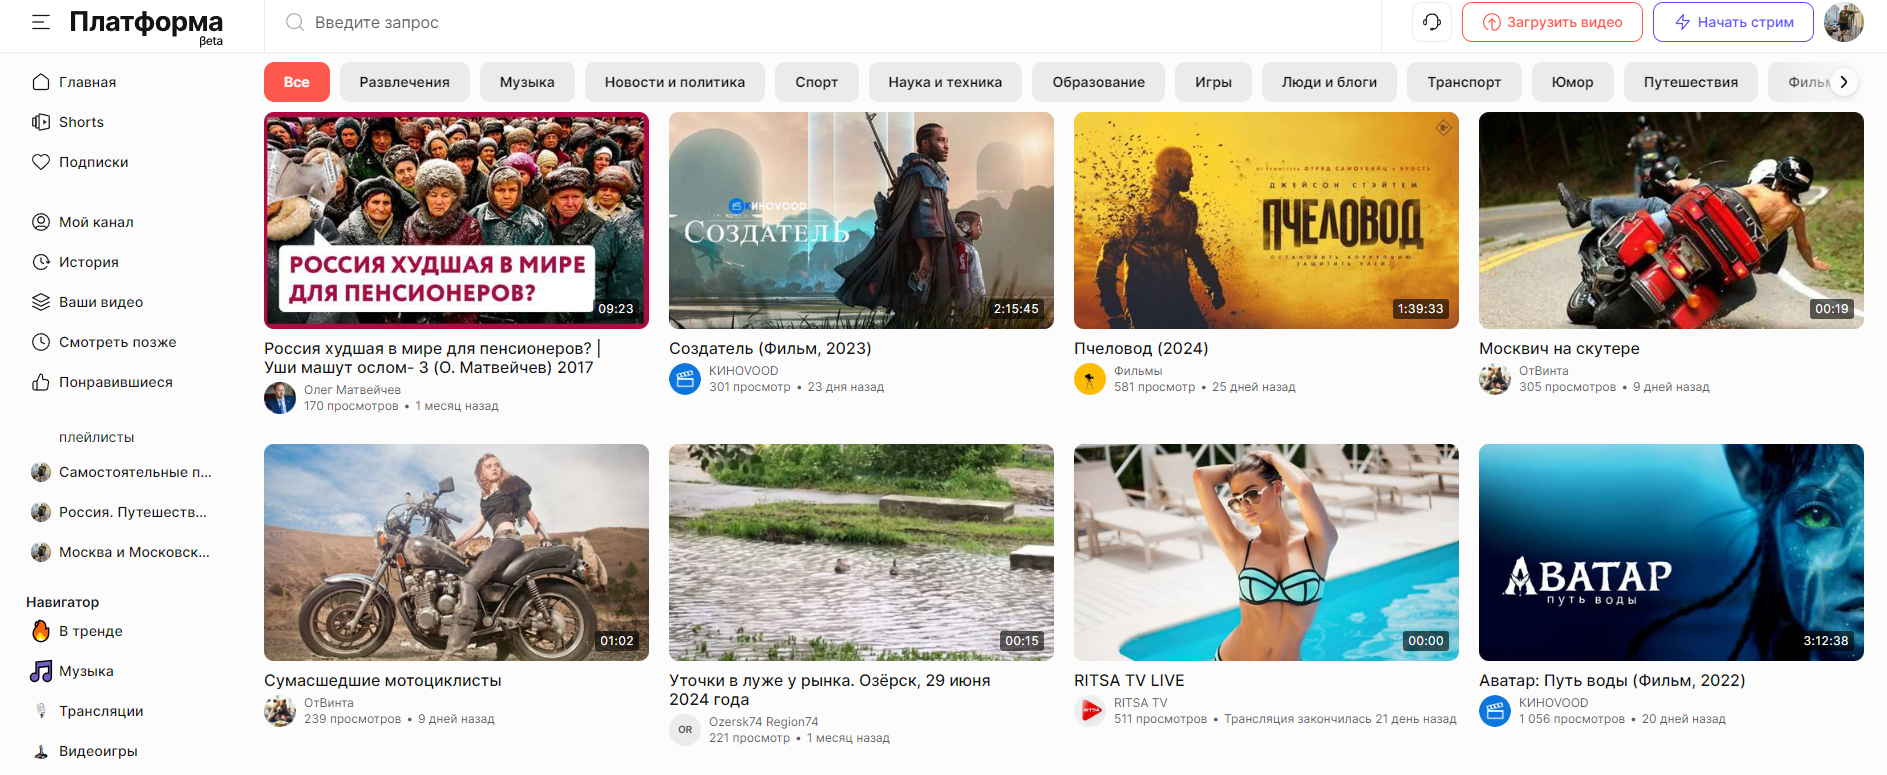The image size is (1887, 775).
Task: Filter by Люди и блоги
Action: point(1330,82)
